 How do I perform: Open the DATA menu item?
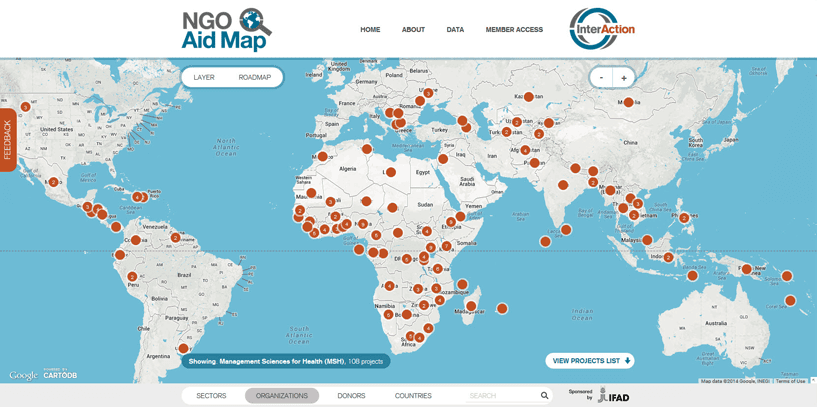tap(455, 30)
